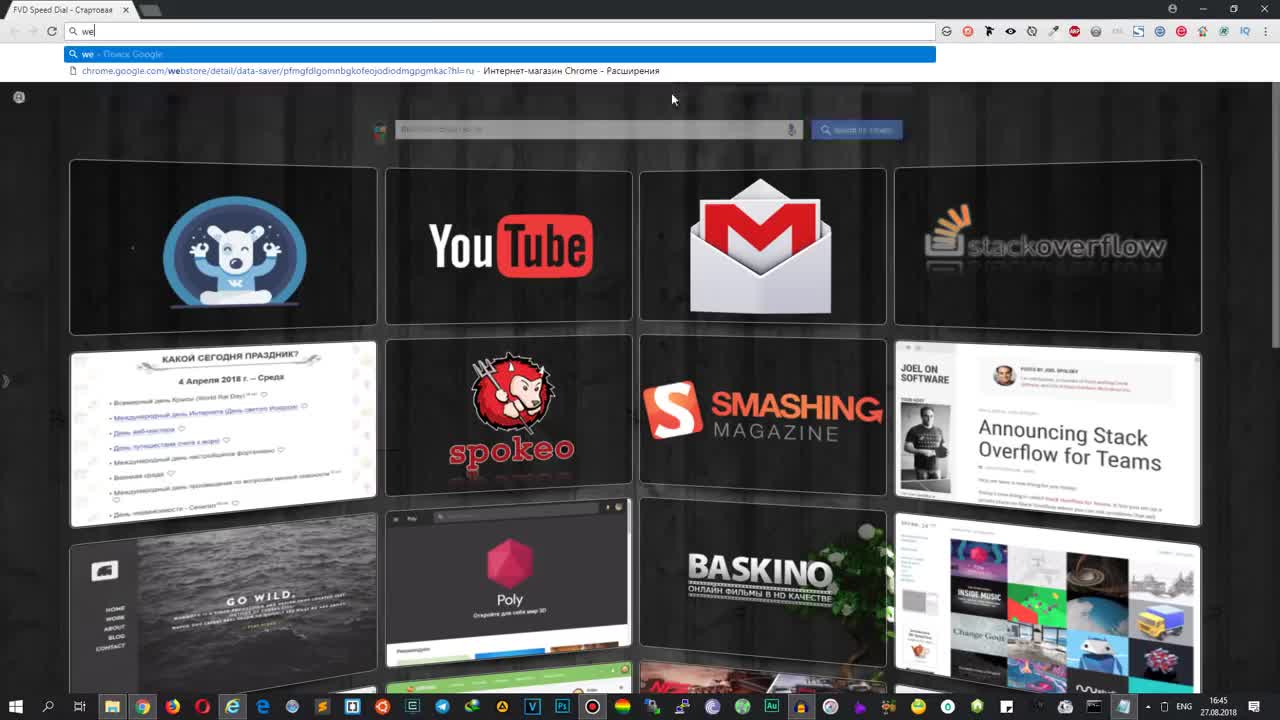Open the Windows Start menu
Image resolution: width=1280 pixels, height=720 pixels.
click(x=16, y=707)
